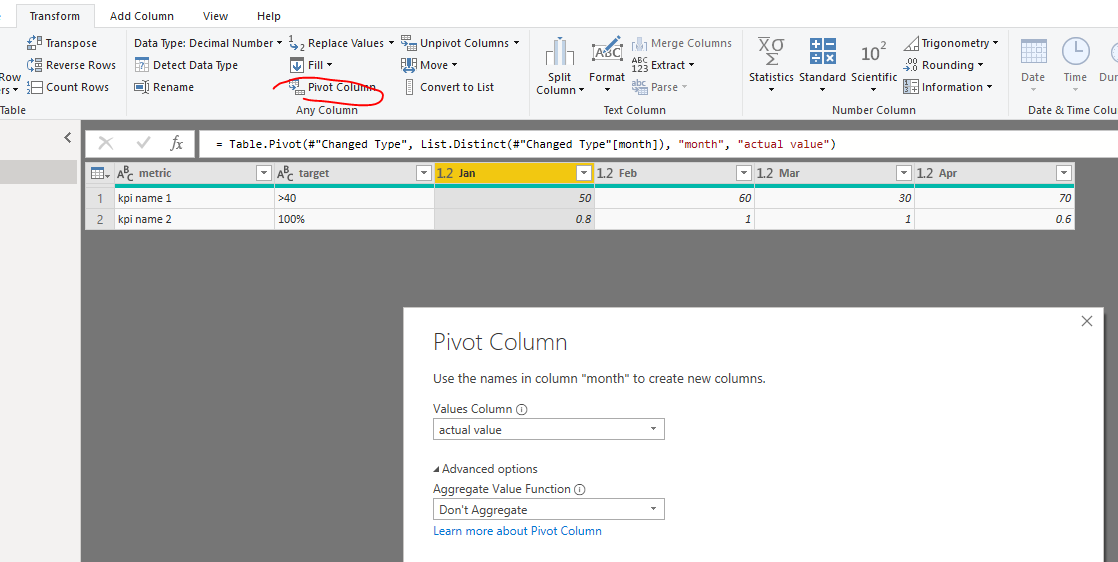The image size is (1118, 562).
Task: Open the Mar column filter dropdown
Action: click(x=904, y=173)
